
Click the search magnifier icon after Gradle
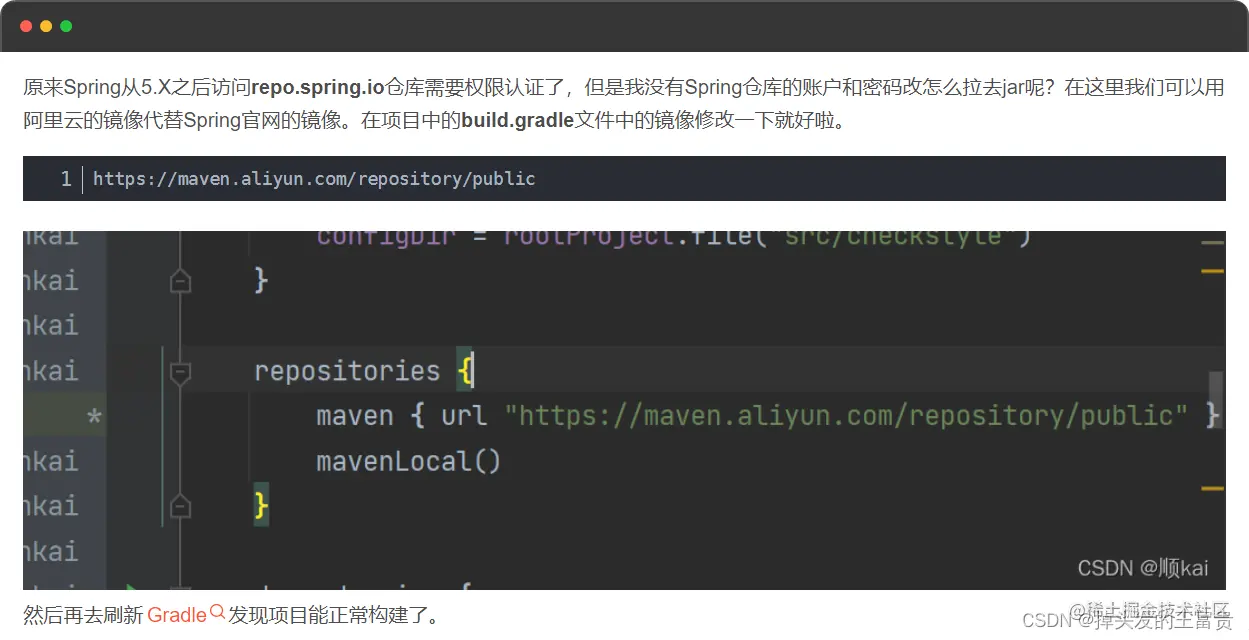click(x=217, y=613)
